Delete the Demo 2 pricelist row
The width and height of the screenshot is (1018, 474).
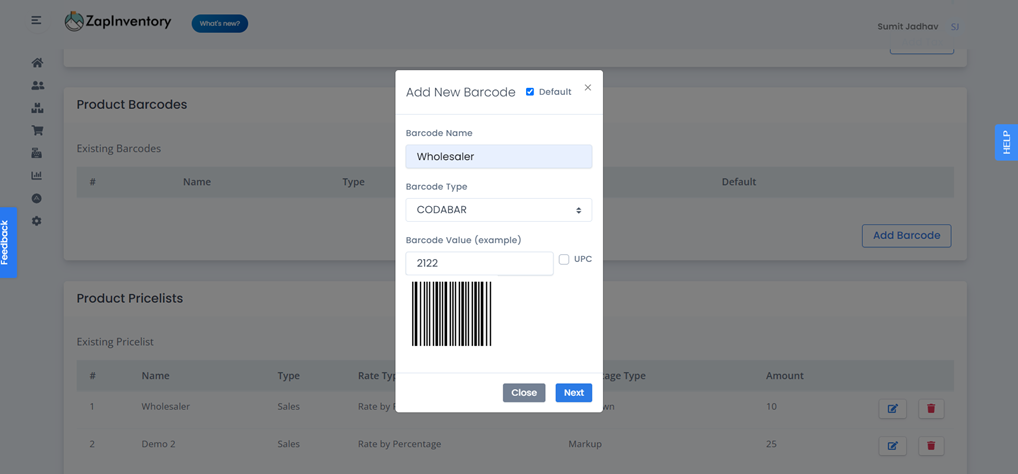931,445
